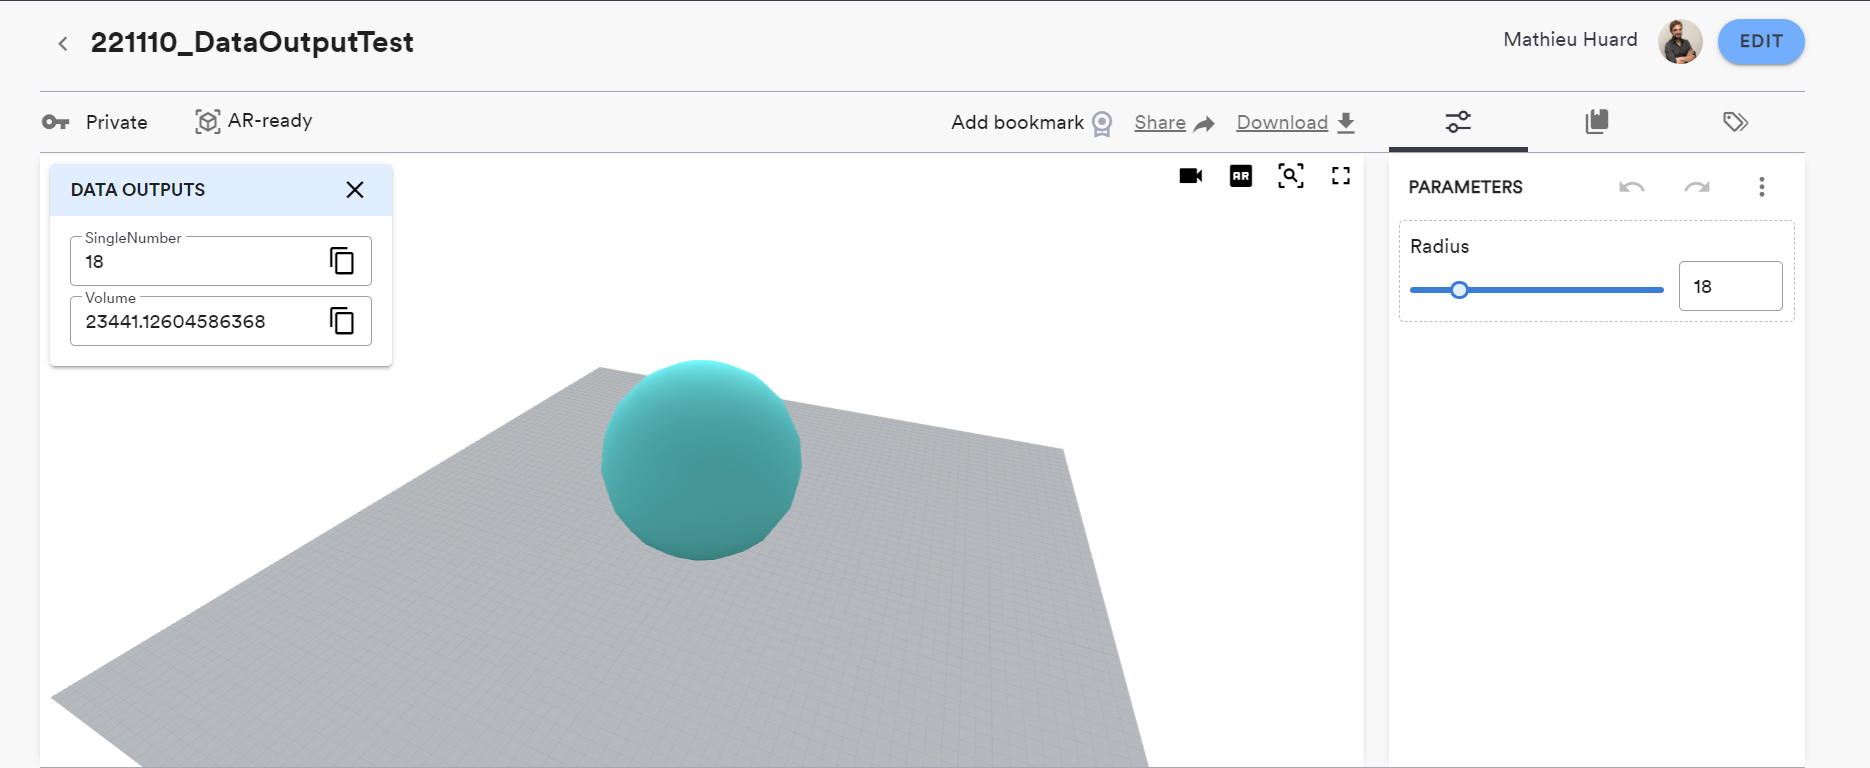Copy the Volume output value
Screen dimensions: 1870x768
[342, 321]
